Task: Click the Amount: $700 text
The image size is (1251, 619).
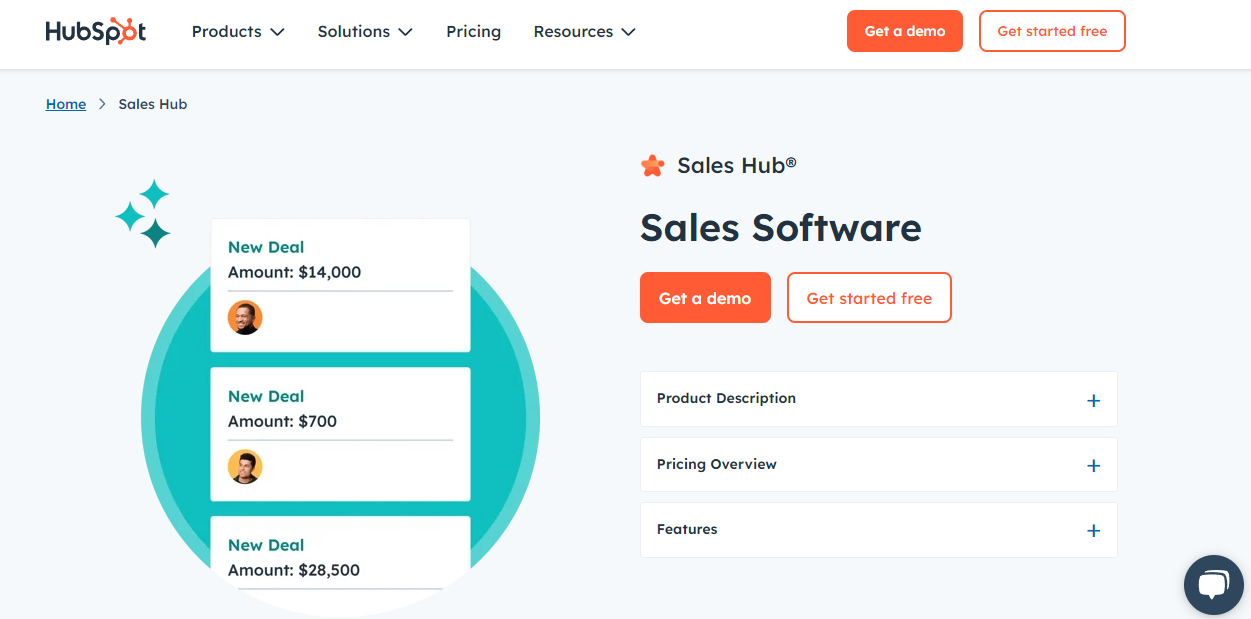Action: click(282, 421)
